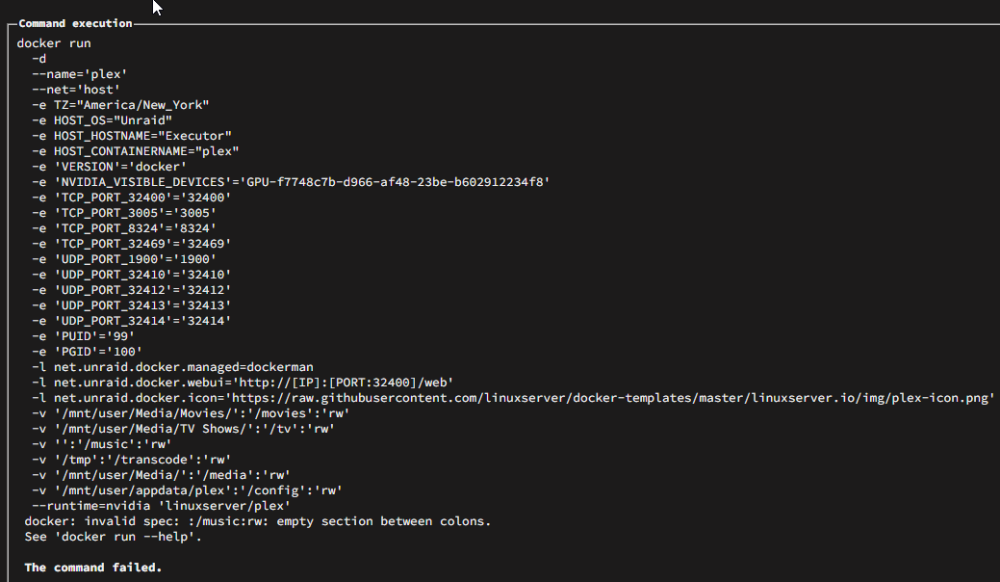Click the 'docker run' command line

click(54, 43)
